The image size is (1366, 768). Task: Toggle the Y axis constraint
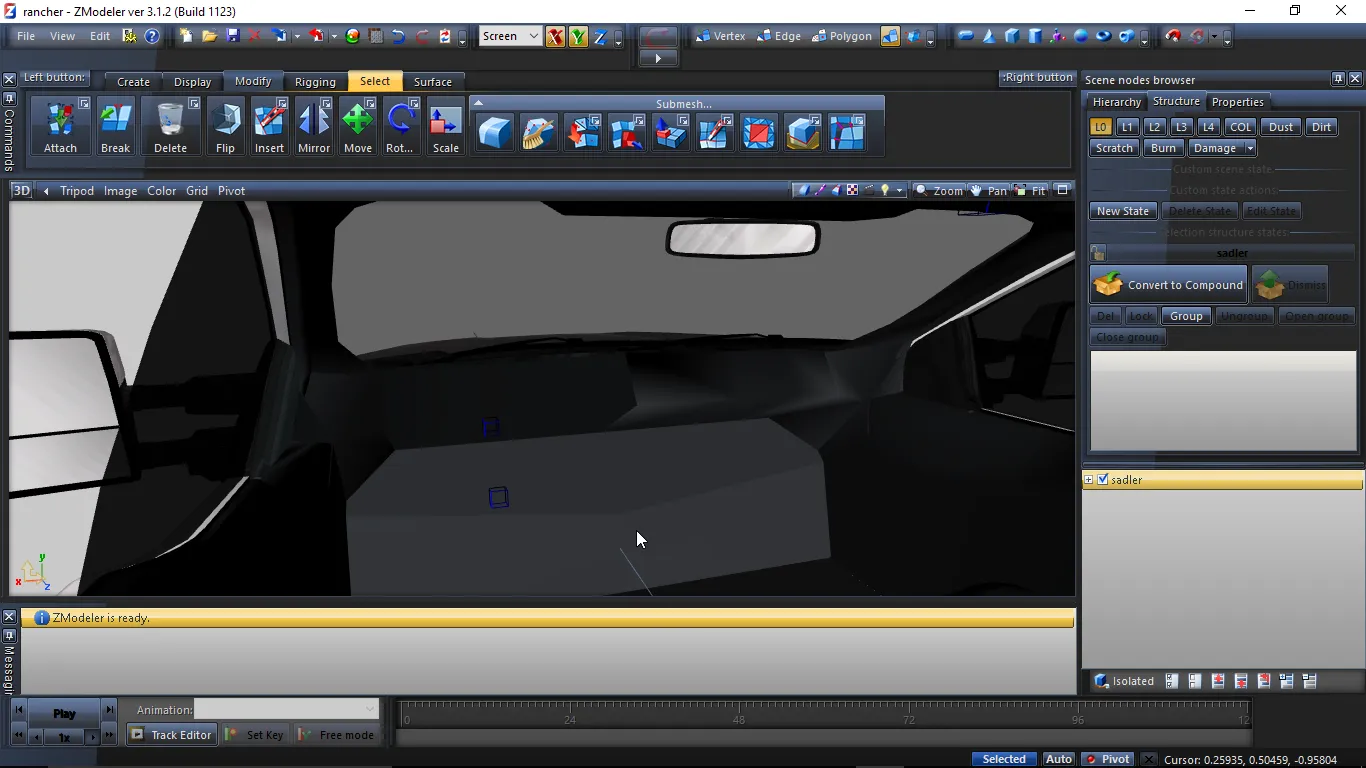point(578,37)
